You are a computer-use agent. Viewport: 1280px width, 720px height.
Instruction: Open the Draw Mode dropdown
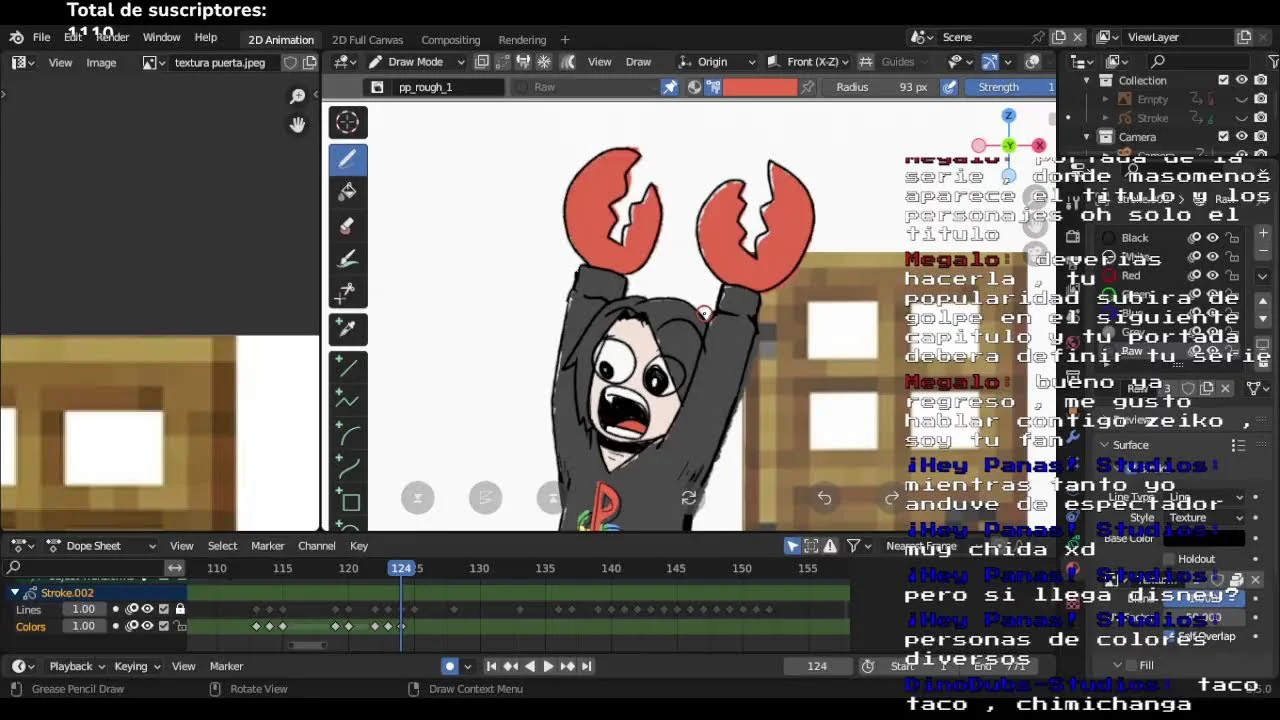(415, 62)
